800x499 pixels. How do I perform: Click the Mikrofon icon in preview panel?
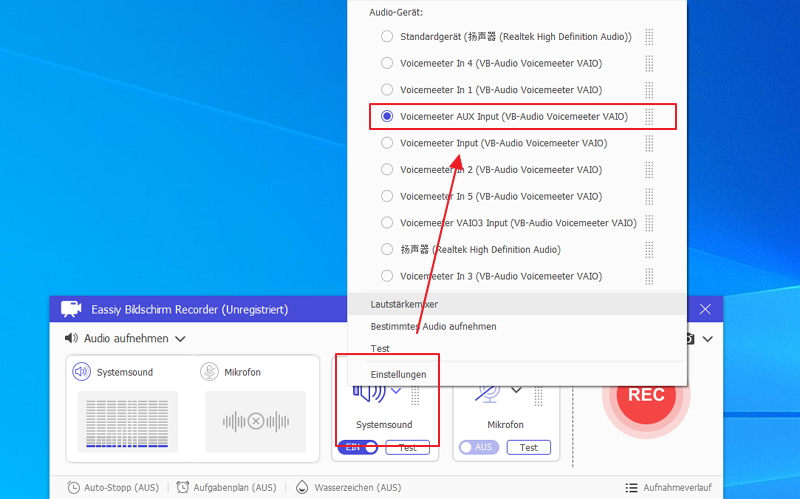[x=209, y=372]
